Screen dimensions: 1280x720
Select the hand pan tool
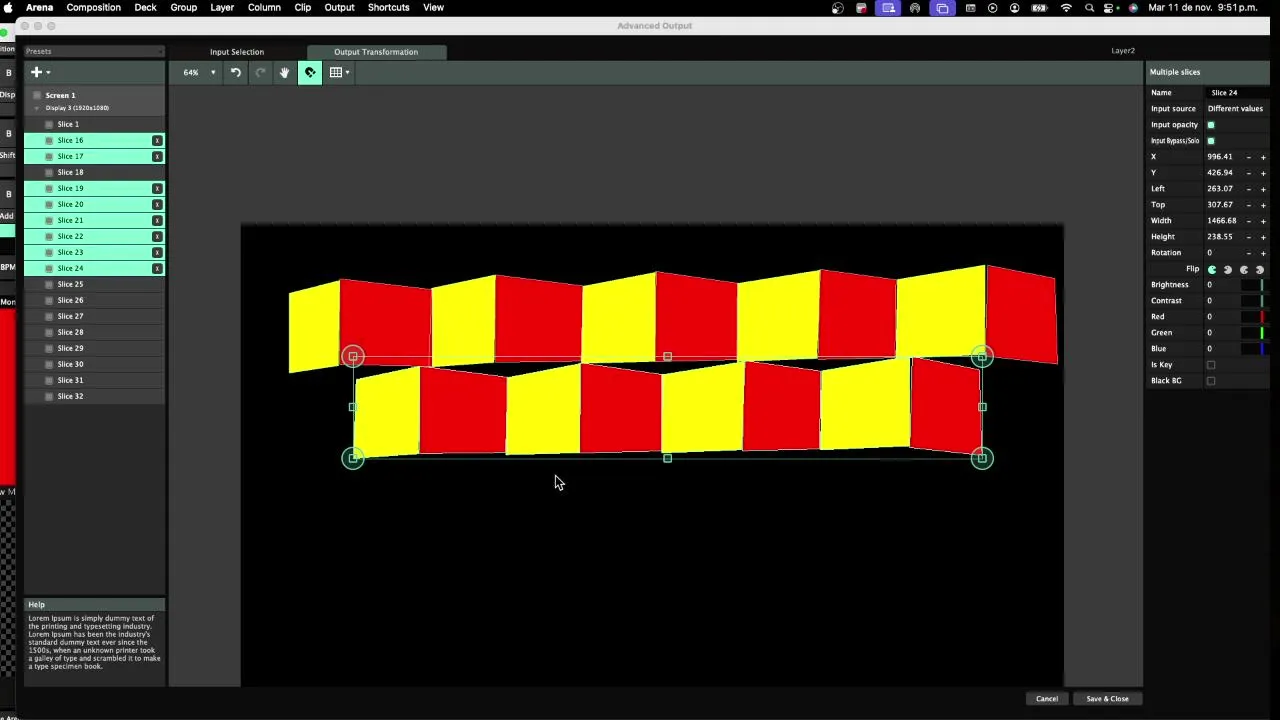click(285, 72)
